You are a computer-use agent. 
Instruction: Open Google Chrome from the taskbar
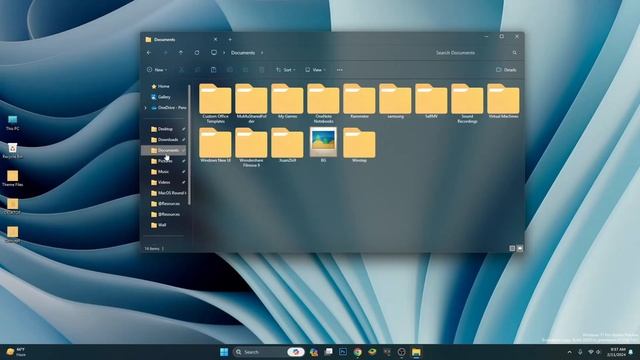[x=358, y=352]
